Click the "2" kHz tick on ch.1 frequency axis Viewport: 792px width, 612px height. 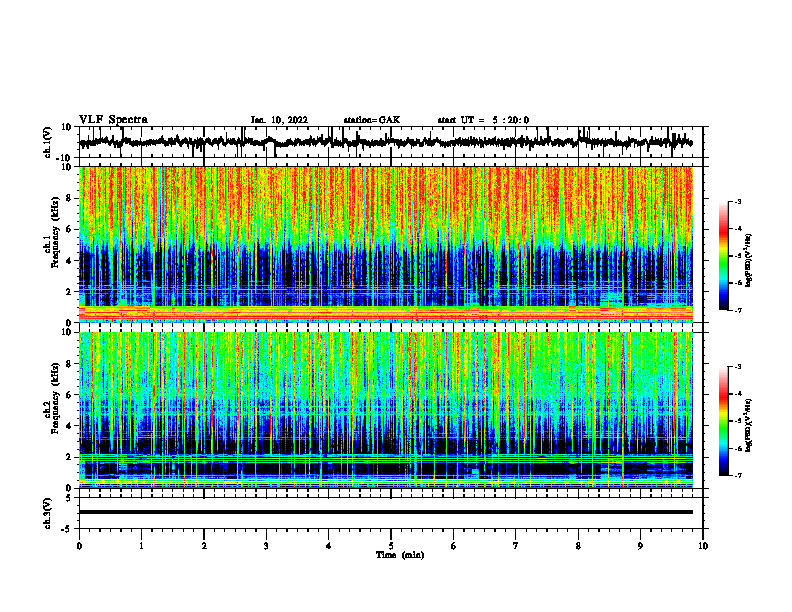[69, 292]
